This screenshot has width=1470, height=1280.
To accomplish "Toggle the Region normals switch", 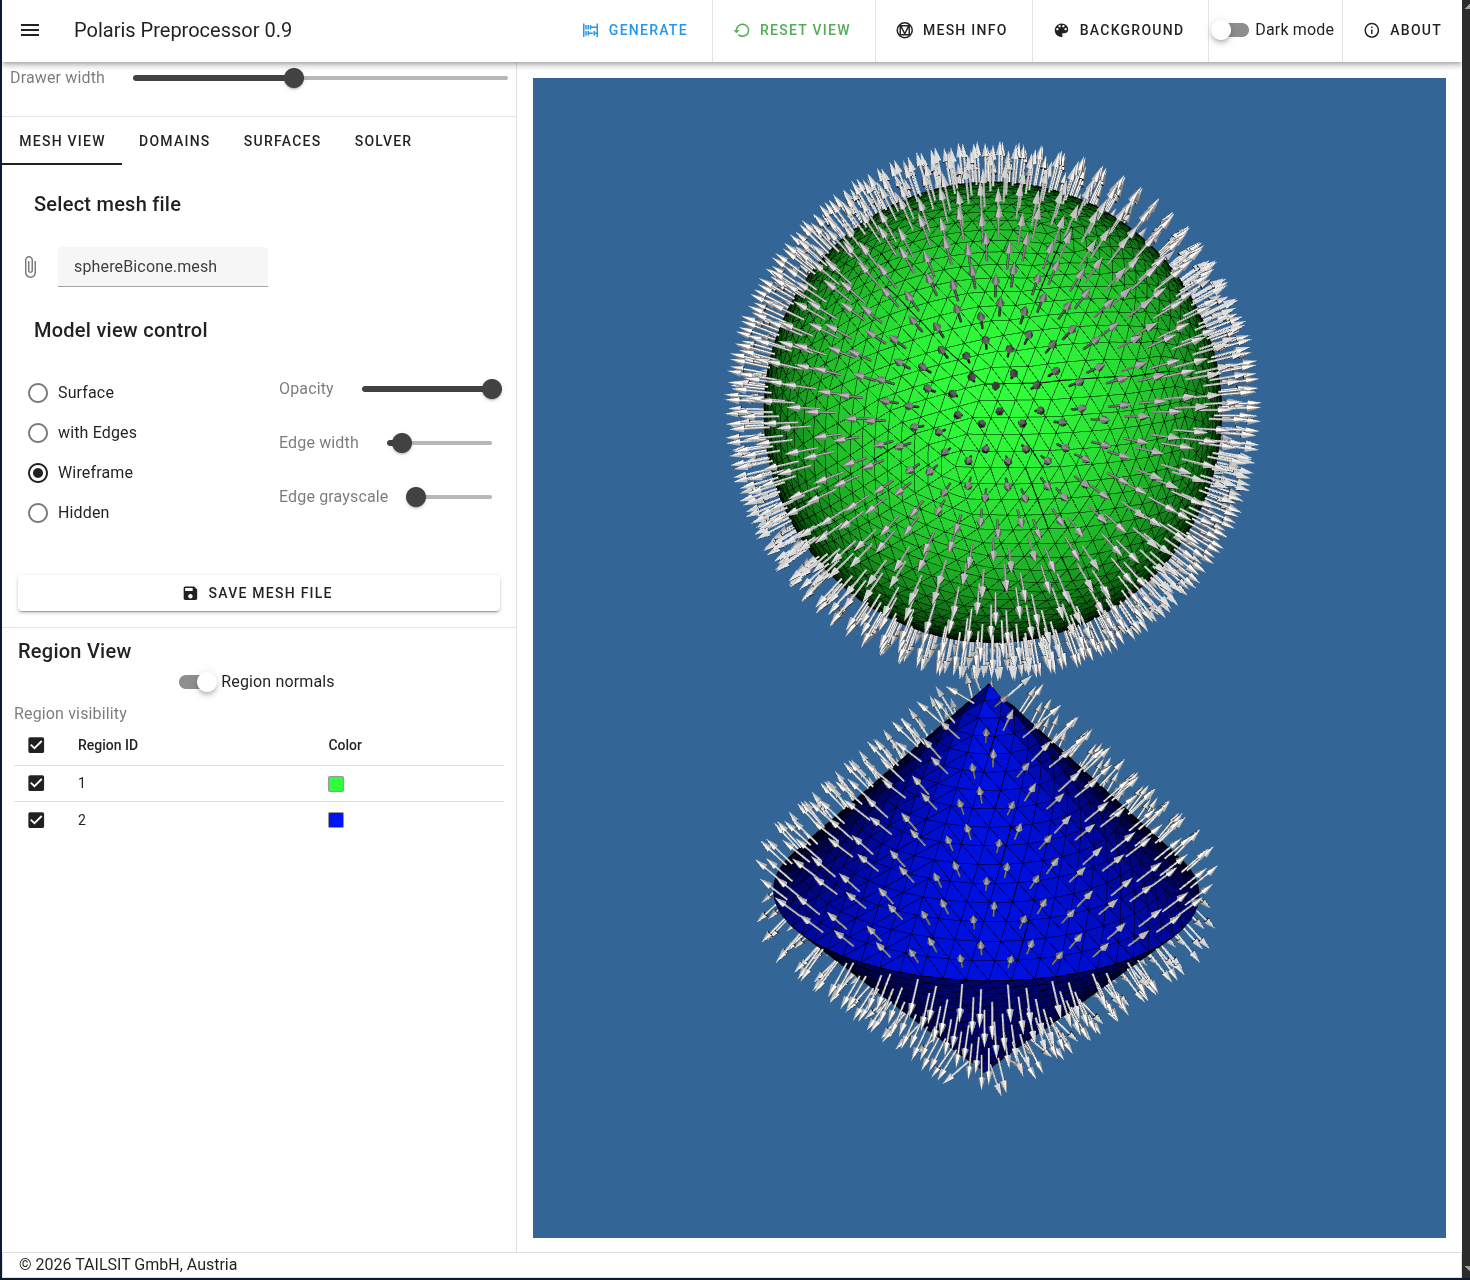I will [197, 682].
